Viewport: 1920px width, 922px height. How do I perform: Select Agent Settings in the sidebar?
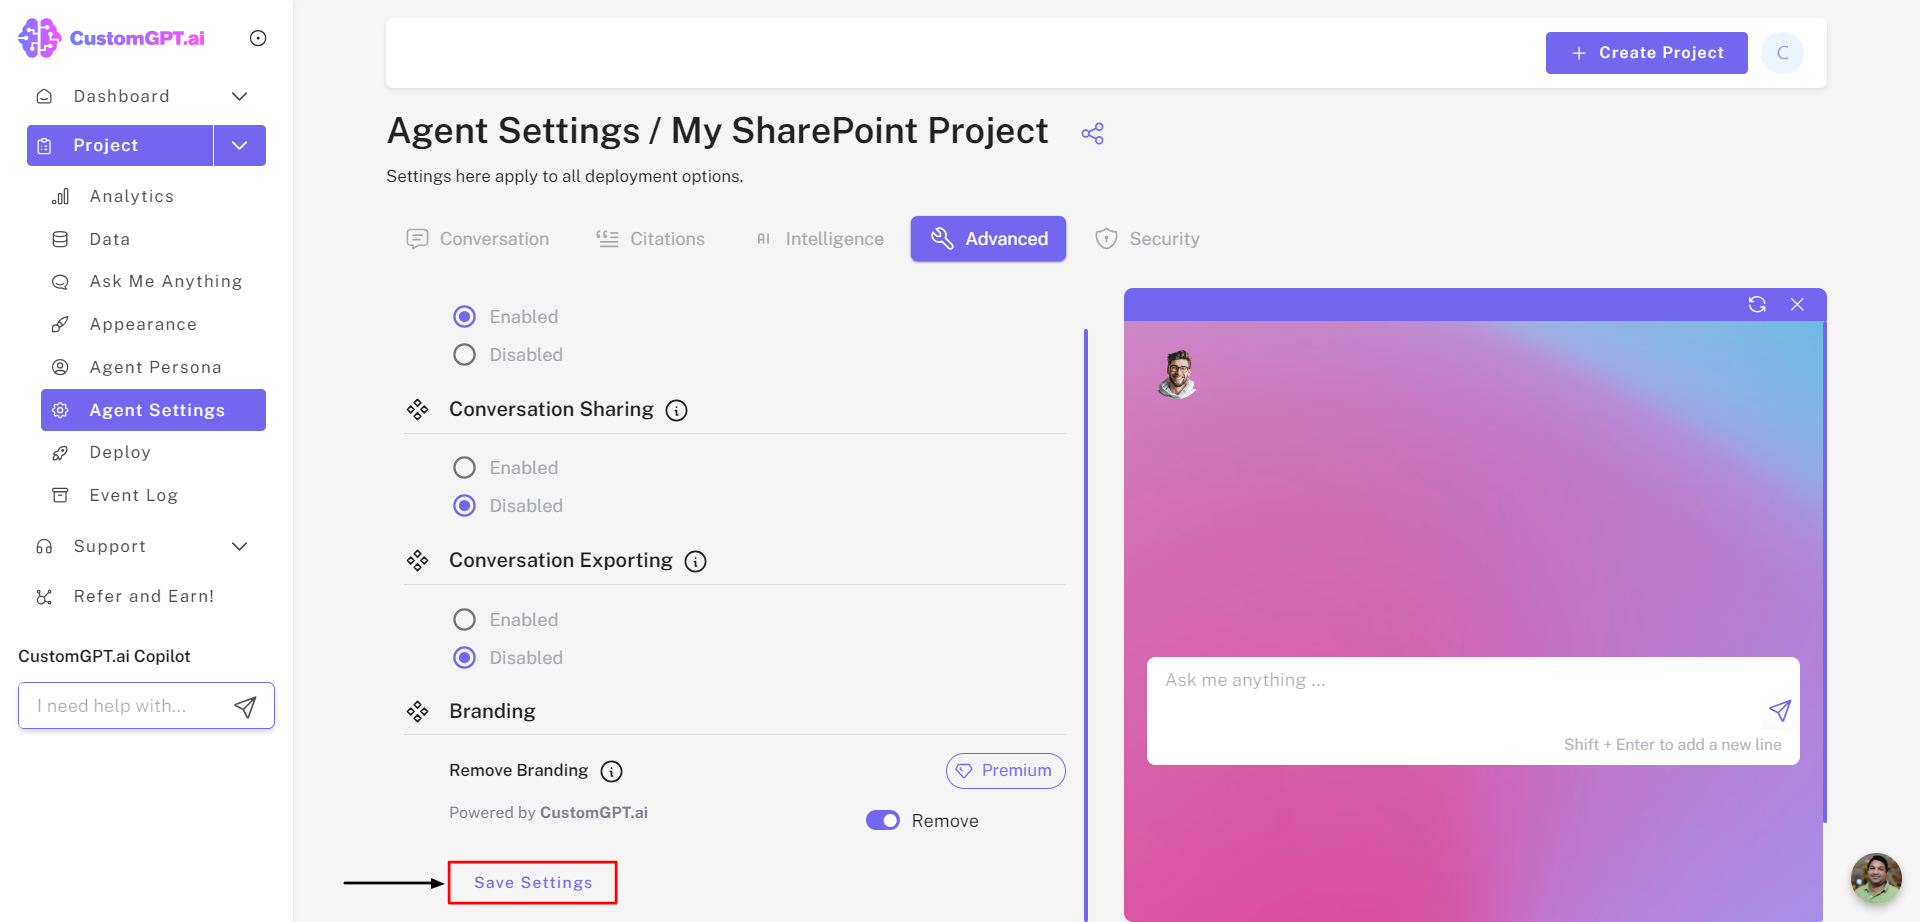coord(153,410)
